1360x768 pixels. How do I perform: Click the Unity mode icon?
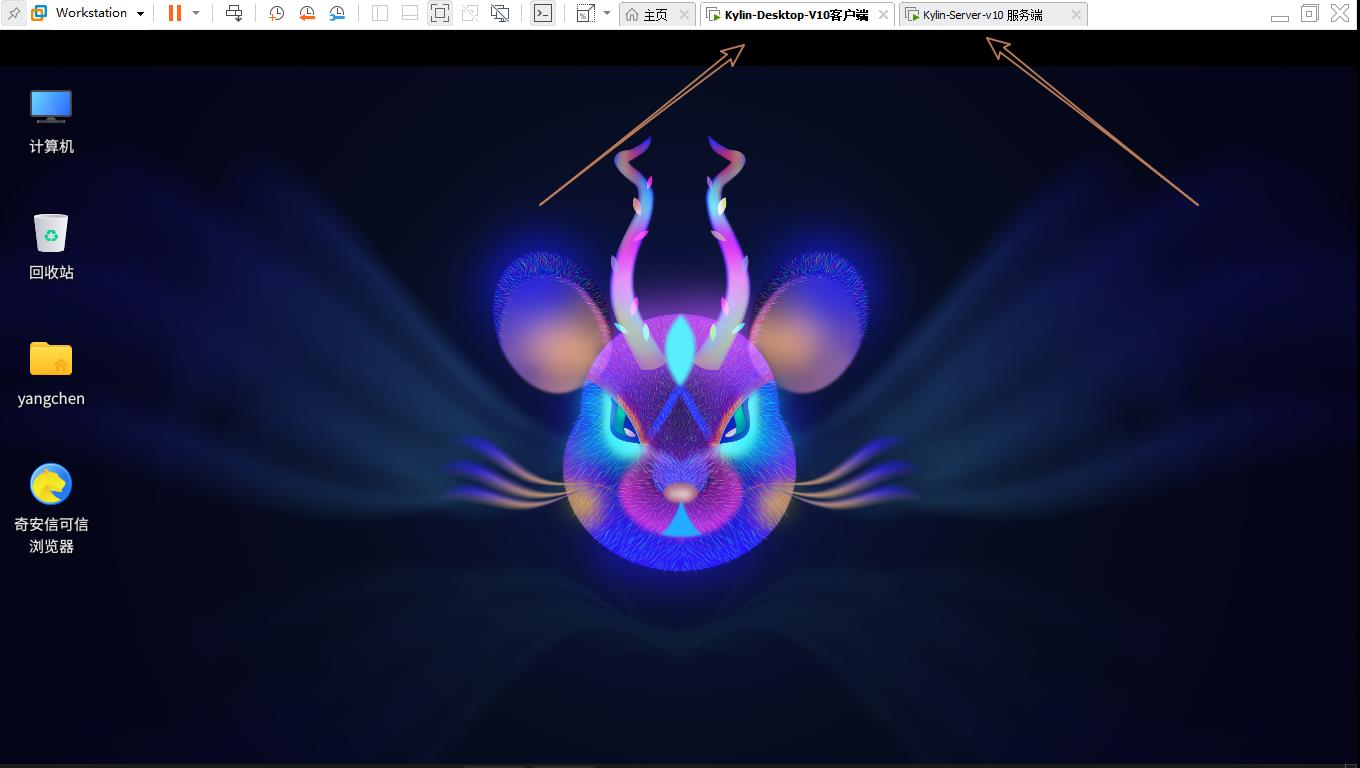pyautogui.click(x=470, y=14)
